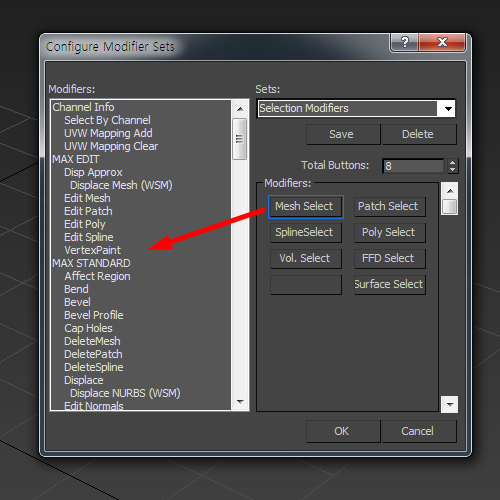This screenshot has height=500, width=500.
Task: Click the modifiers list scrollbar thumb
Action: [x=239, y=139]
